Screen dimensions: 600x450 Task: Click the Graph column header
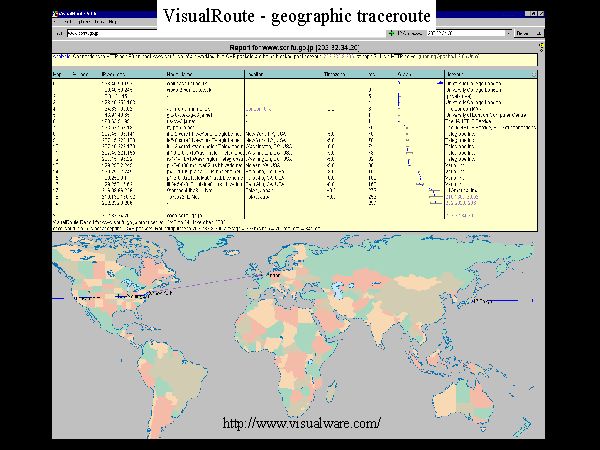point(404,74)
